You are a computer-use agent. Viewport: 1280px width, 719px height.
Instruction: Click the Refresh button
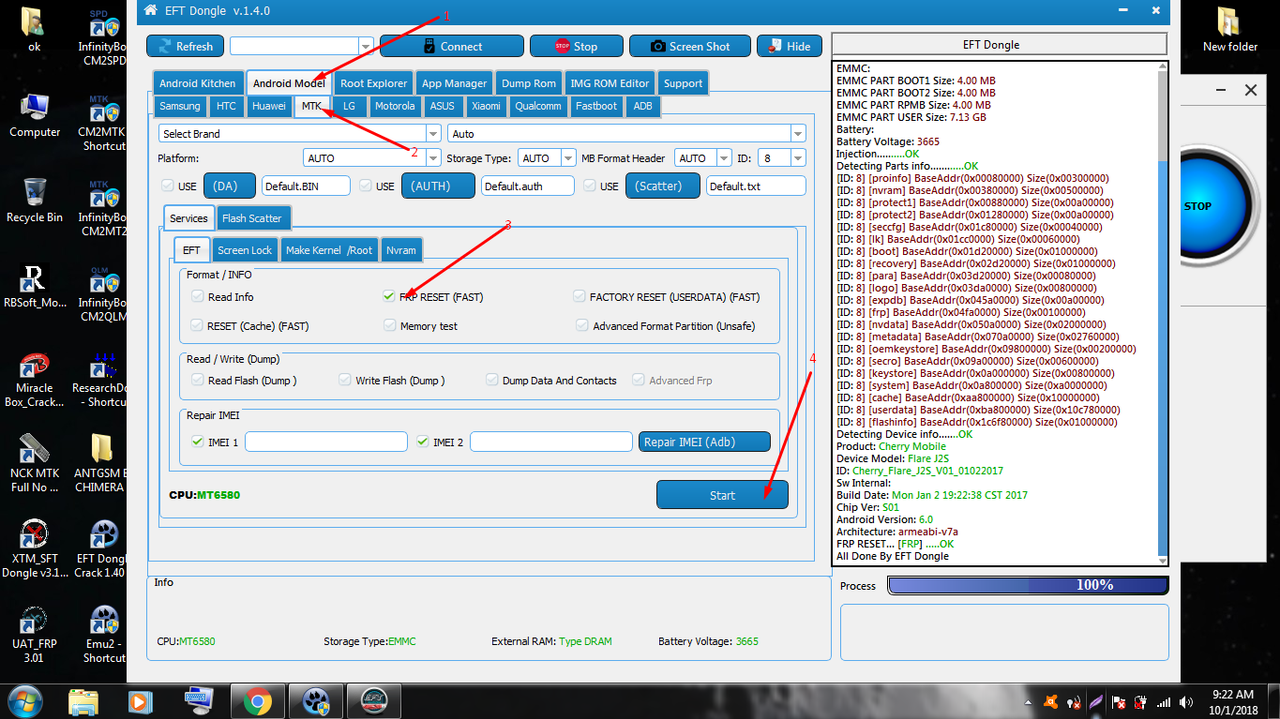[185, 46]
